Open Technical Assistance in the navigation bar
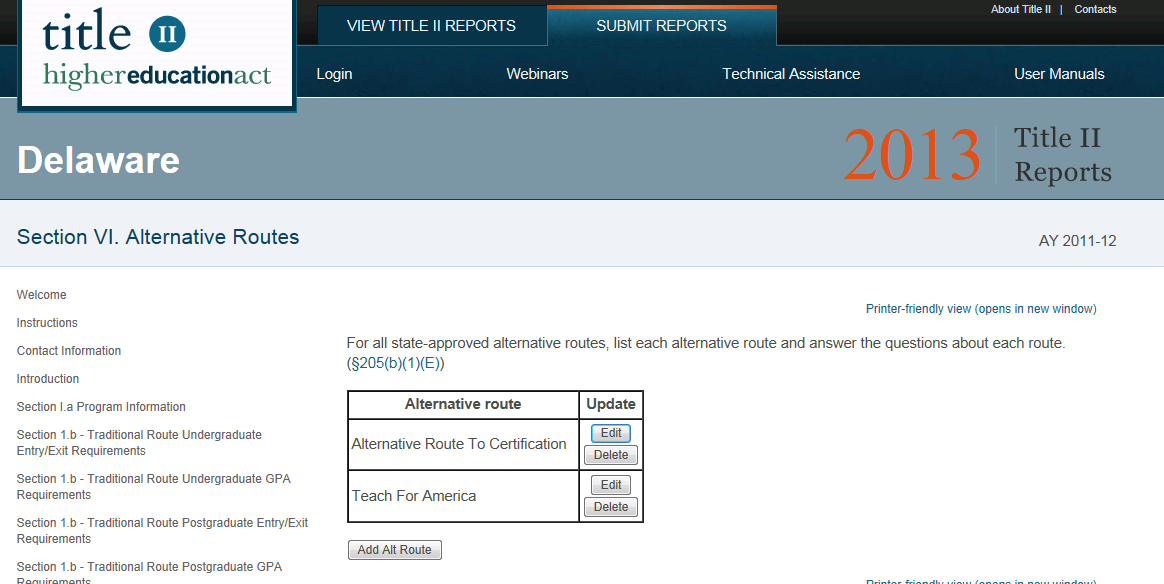The height and width of the screenshot is (584, 1164). point(791,74)
